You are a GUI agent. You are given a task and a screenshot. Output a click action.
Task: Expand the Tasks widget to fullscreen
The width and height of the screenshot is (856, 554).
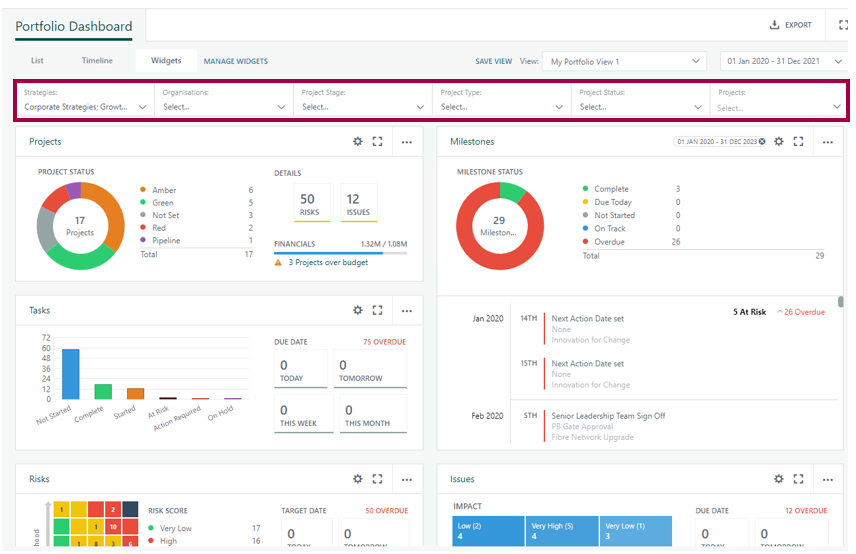(x=377, y=310)
